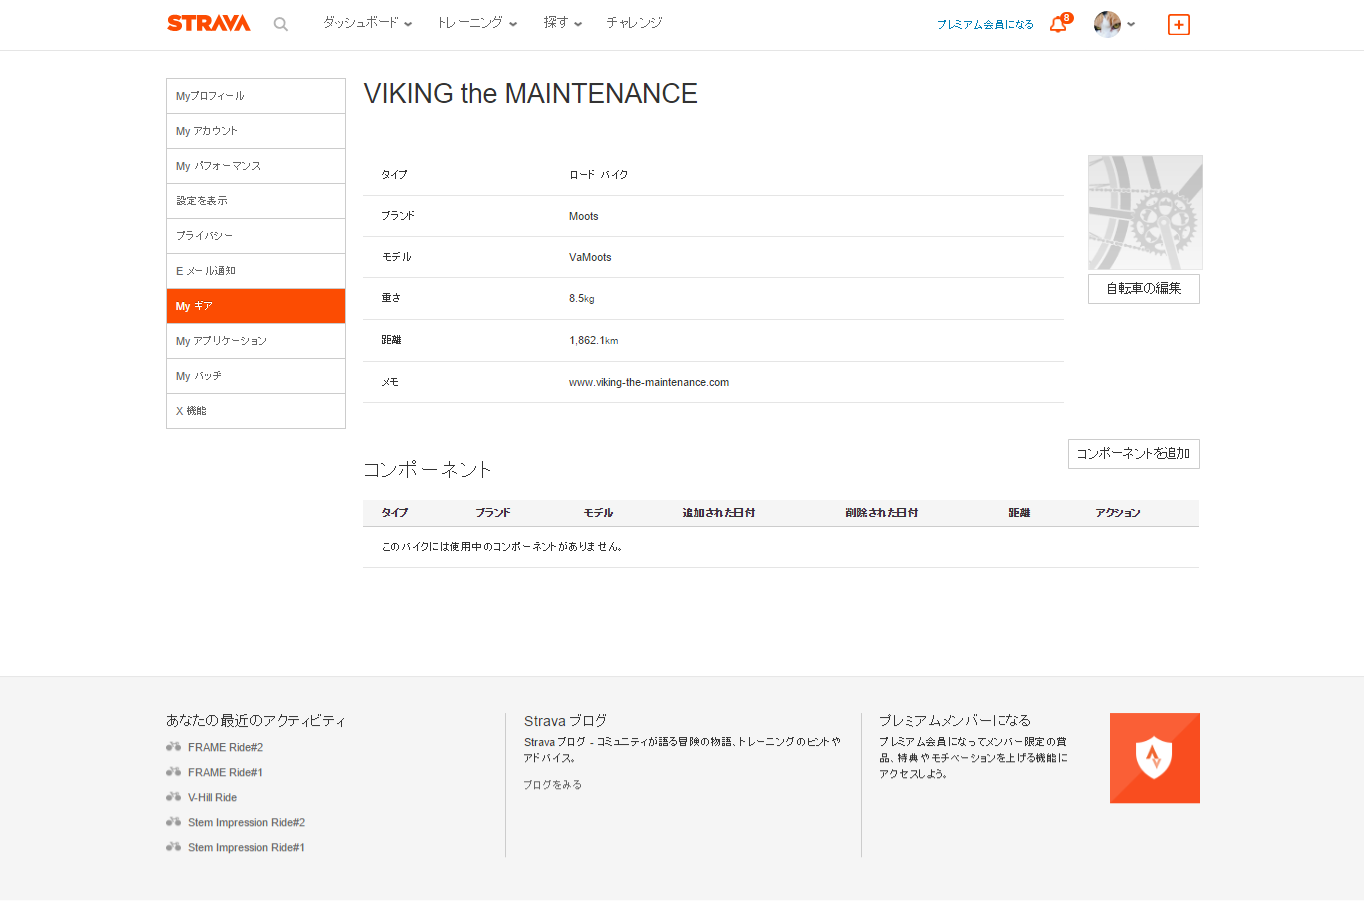Click the 8.5kg weight value
The width and height of the screenshot is (1364, 909).
[x=582, y=298]
